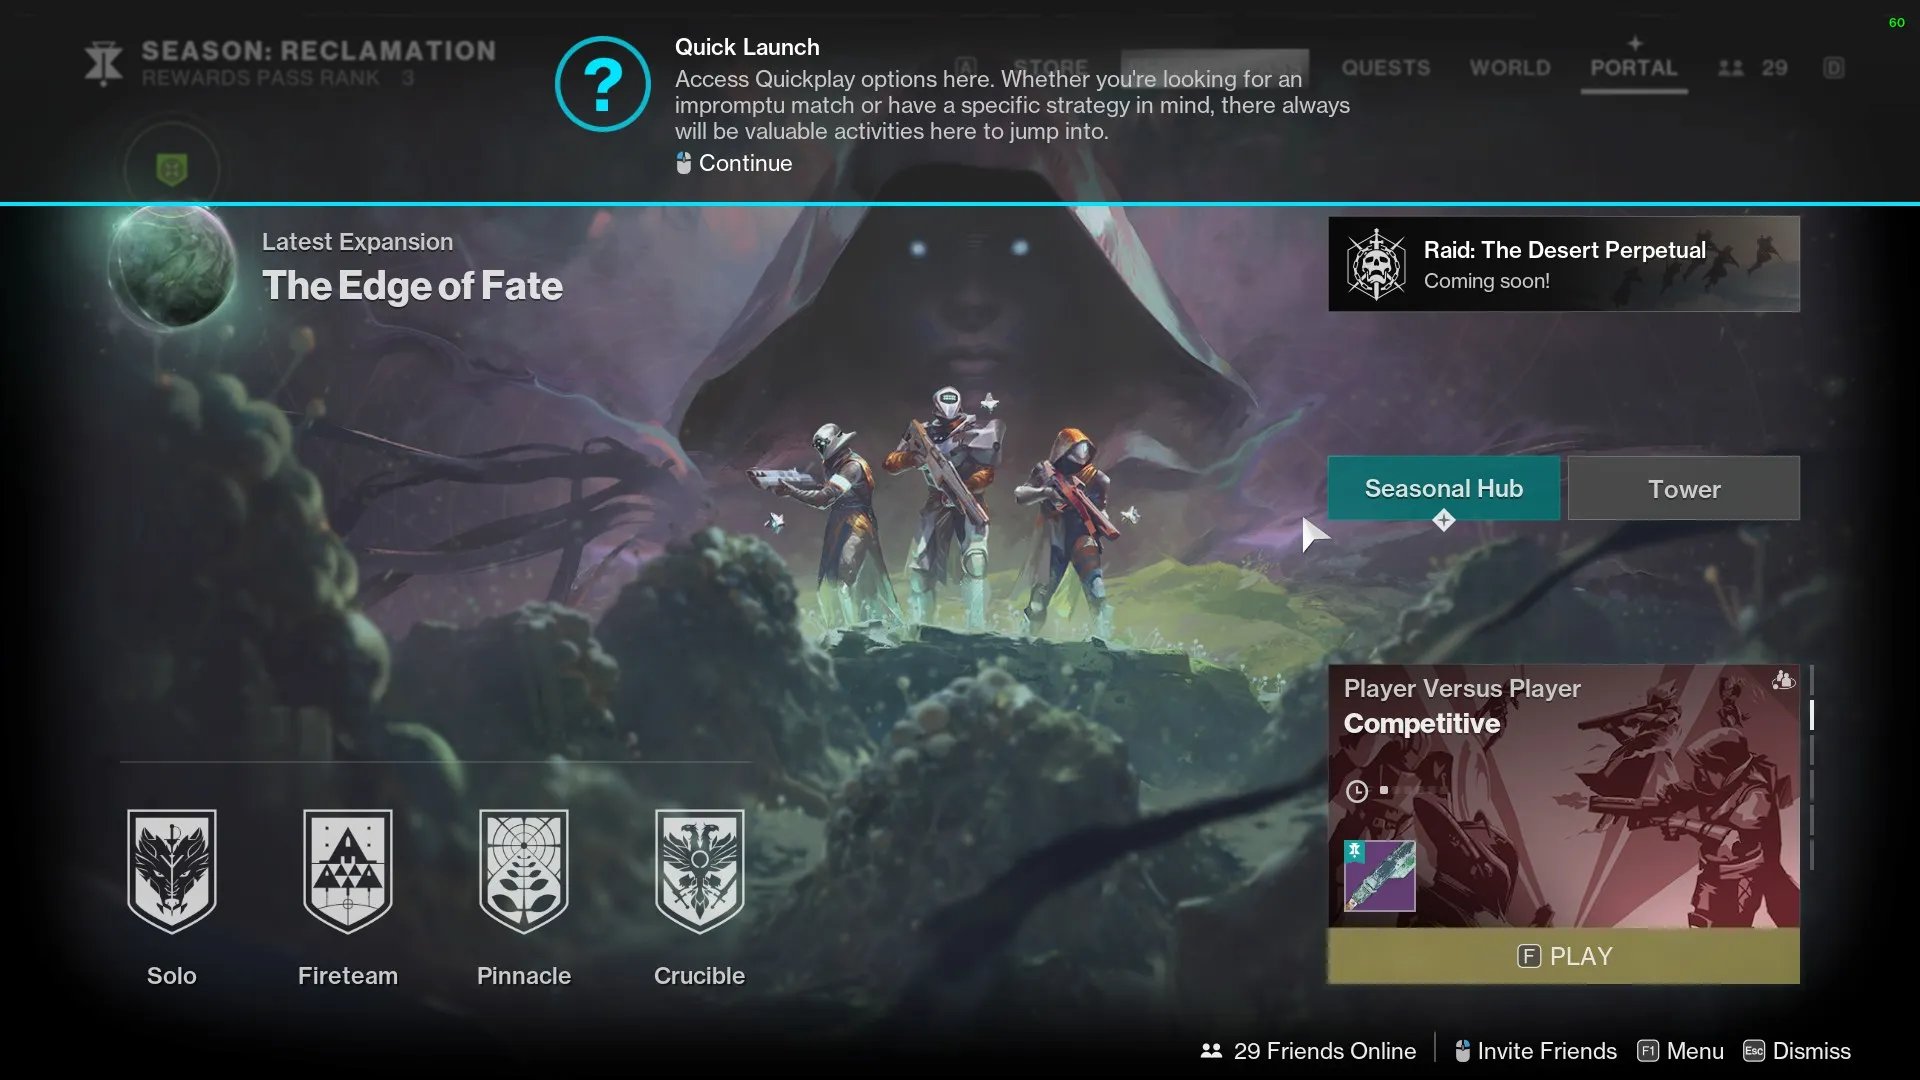1920x1080 pixels.
Task: Select the Solo wolf shield emblem
Action: [x=172, y=870]
